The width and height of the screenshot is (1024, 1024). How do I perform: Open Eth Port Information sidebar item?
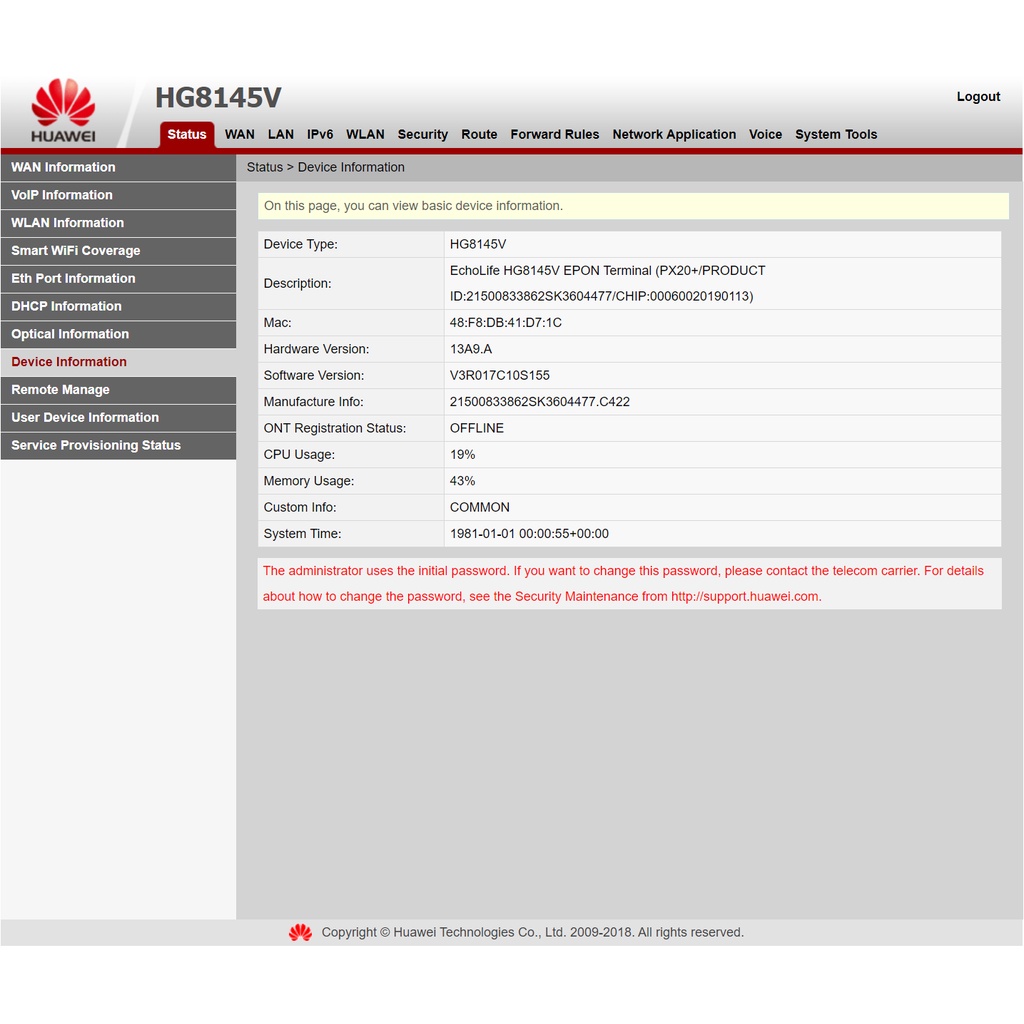coord(73,279)
